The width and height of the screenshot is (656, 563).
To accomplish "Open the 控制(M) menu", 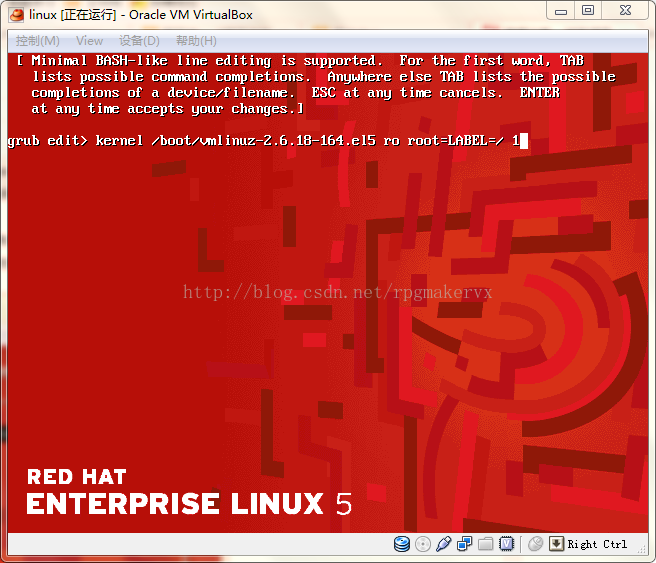I will (38, 41).
